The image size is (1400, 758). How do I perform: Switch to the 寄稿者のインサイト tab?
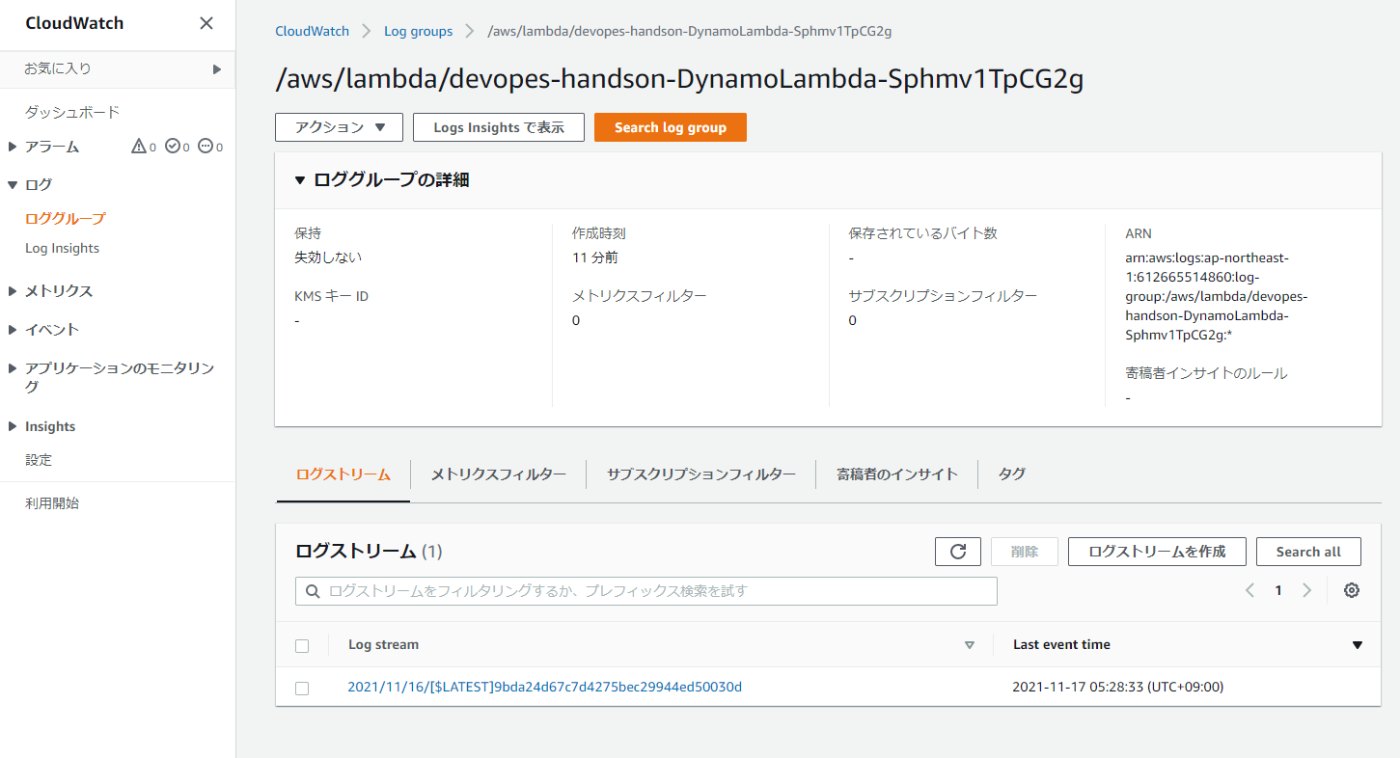point(896,473)
